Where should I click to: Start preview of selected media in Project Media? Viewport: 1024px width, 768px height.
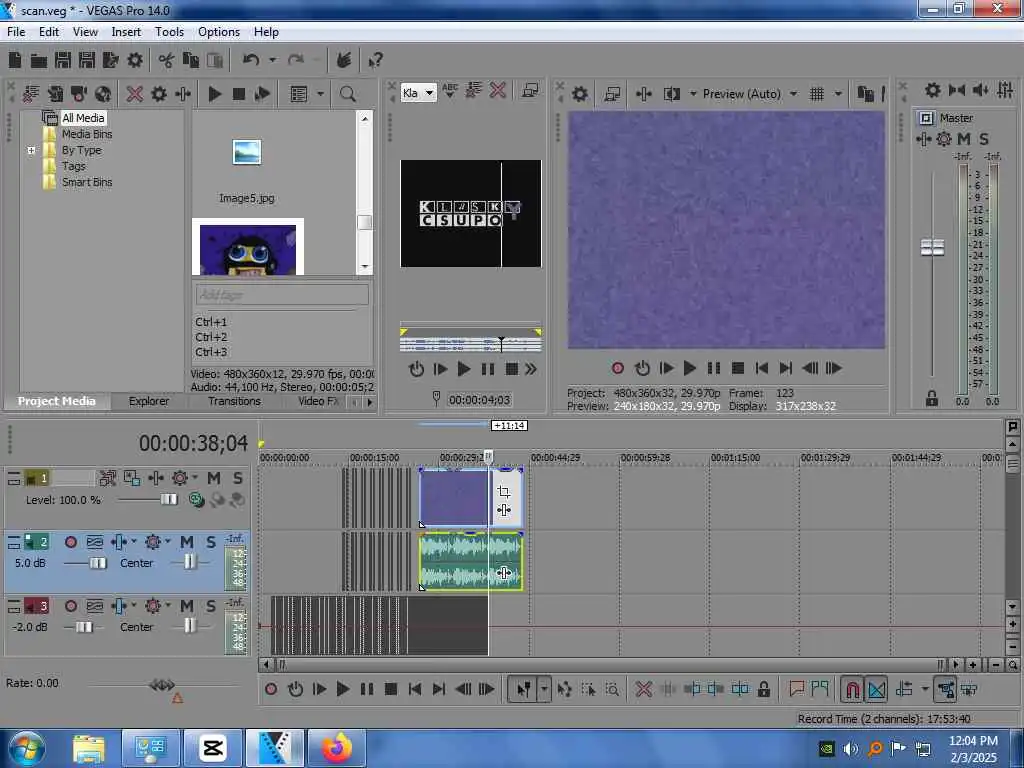[214, 94]
